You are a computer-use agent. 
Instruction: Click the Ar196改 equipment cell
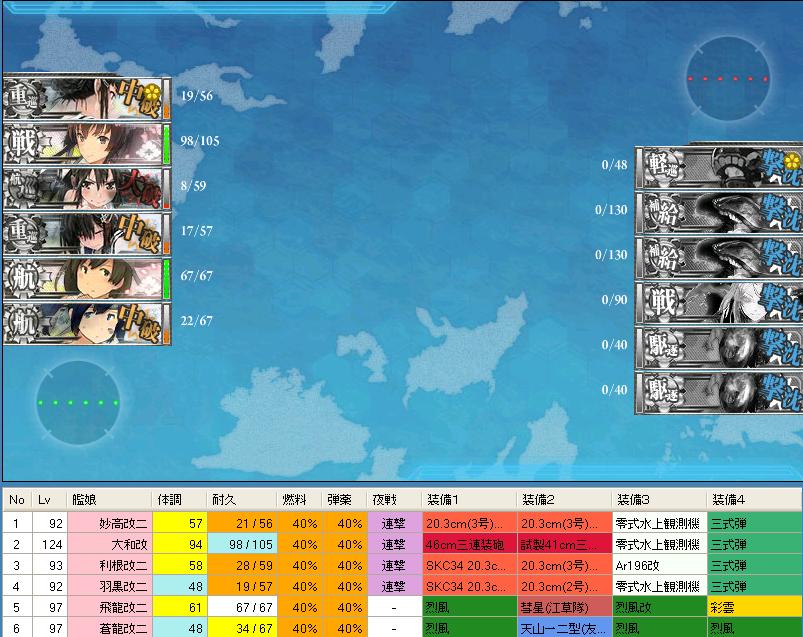(x=658, y=566)
